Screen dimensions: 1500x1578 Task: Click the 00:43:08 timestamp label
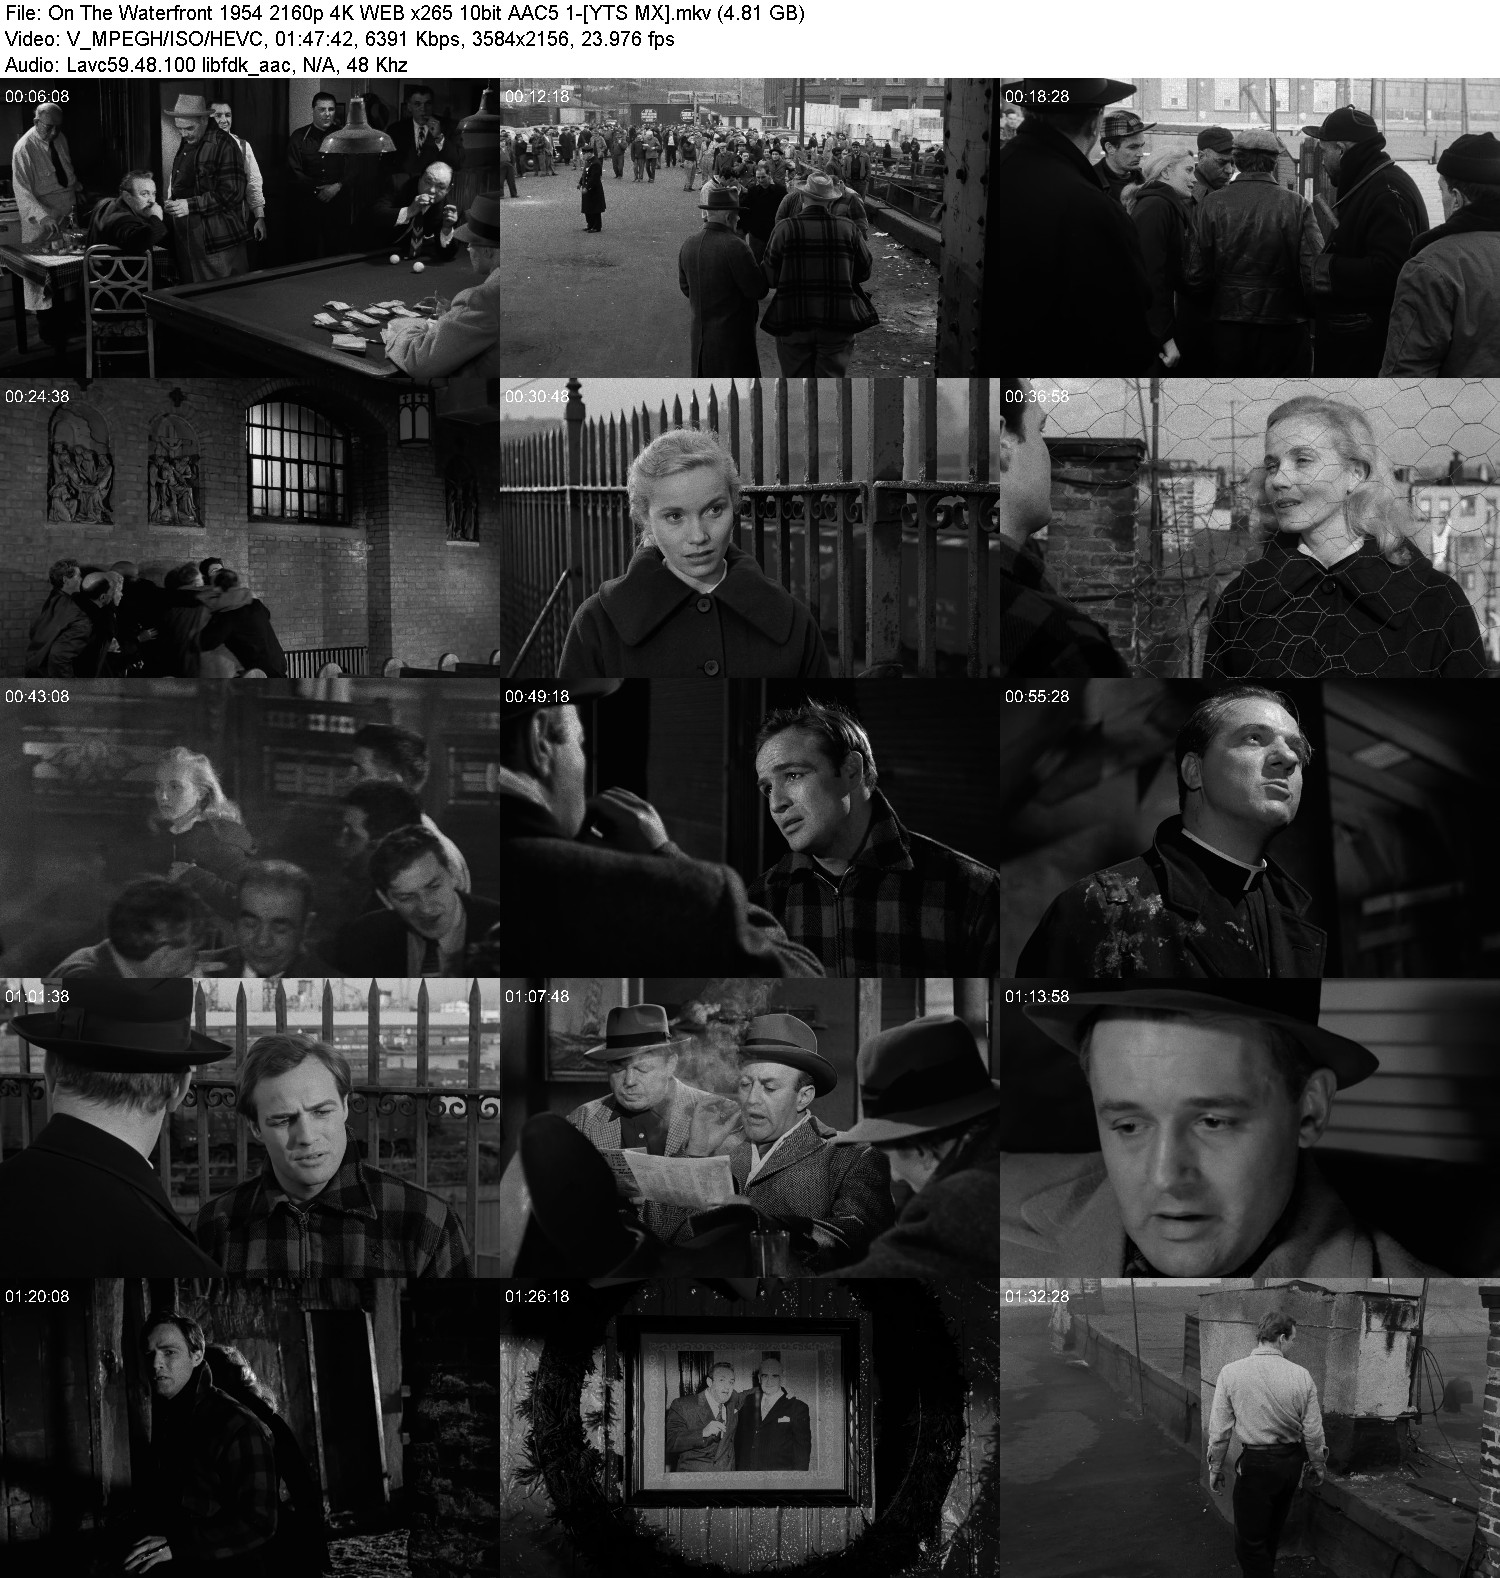[37, 697]
